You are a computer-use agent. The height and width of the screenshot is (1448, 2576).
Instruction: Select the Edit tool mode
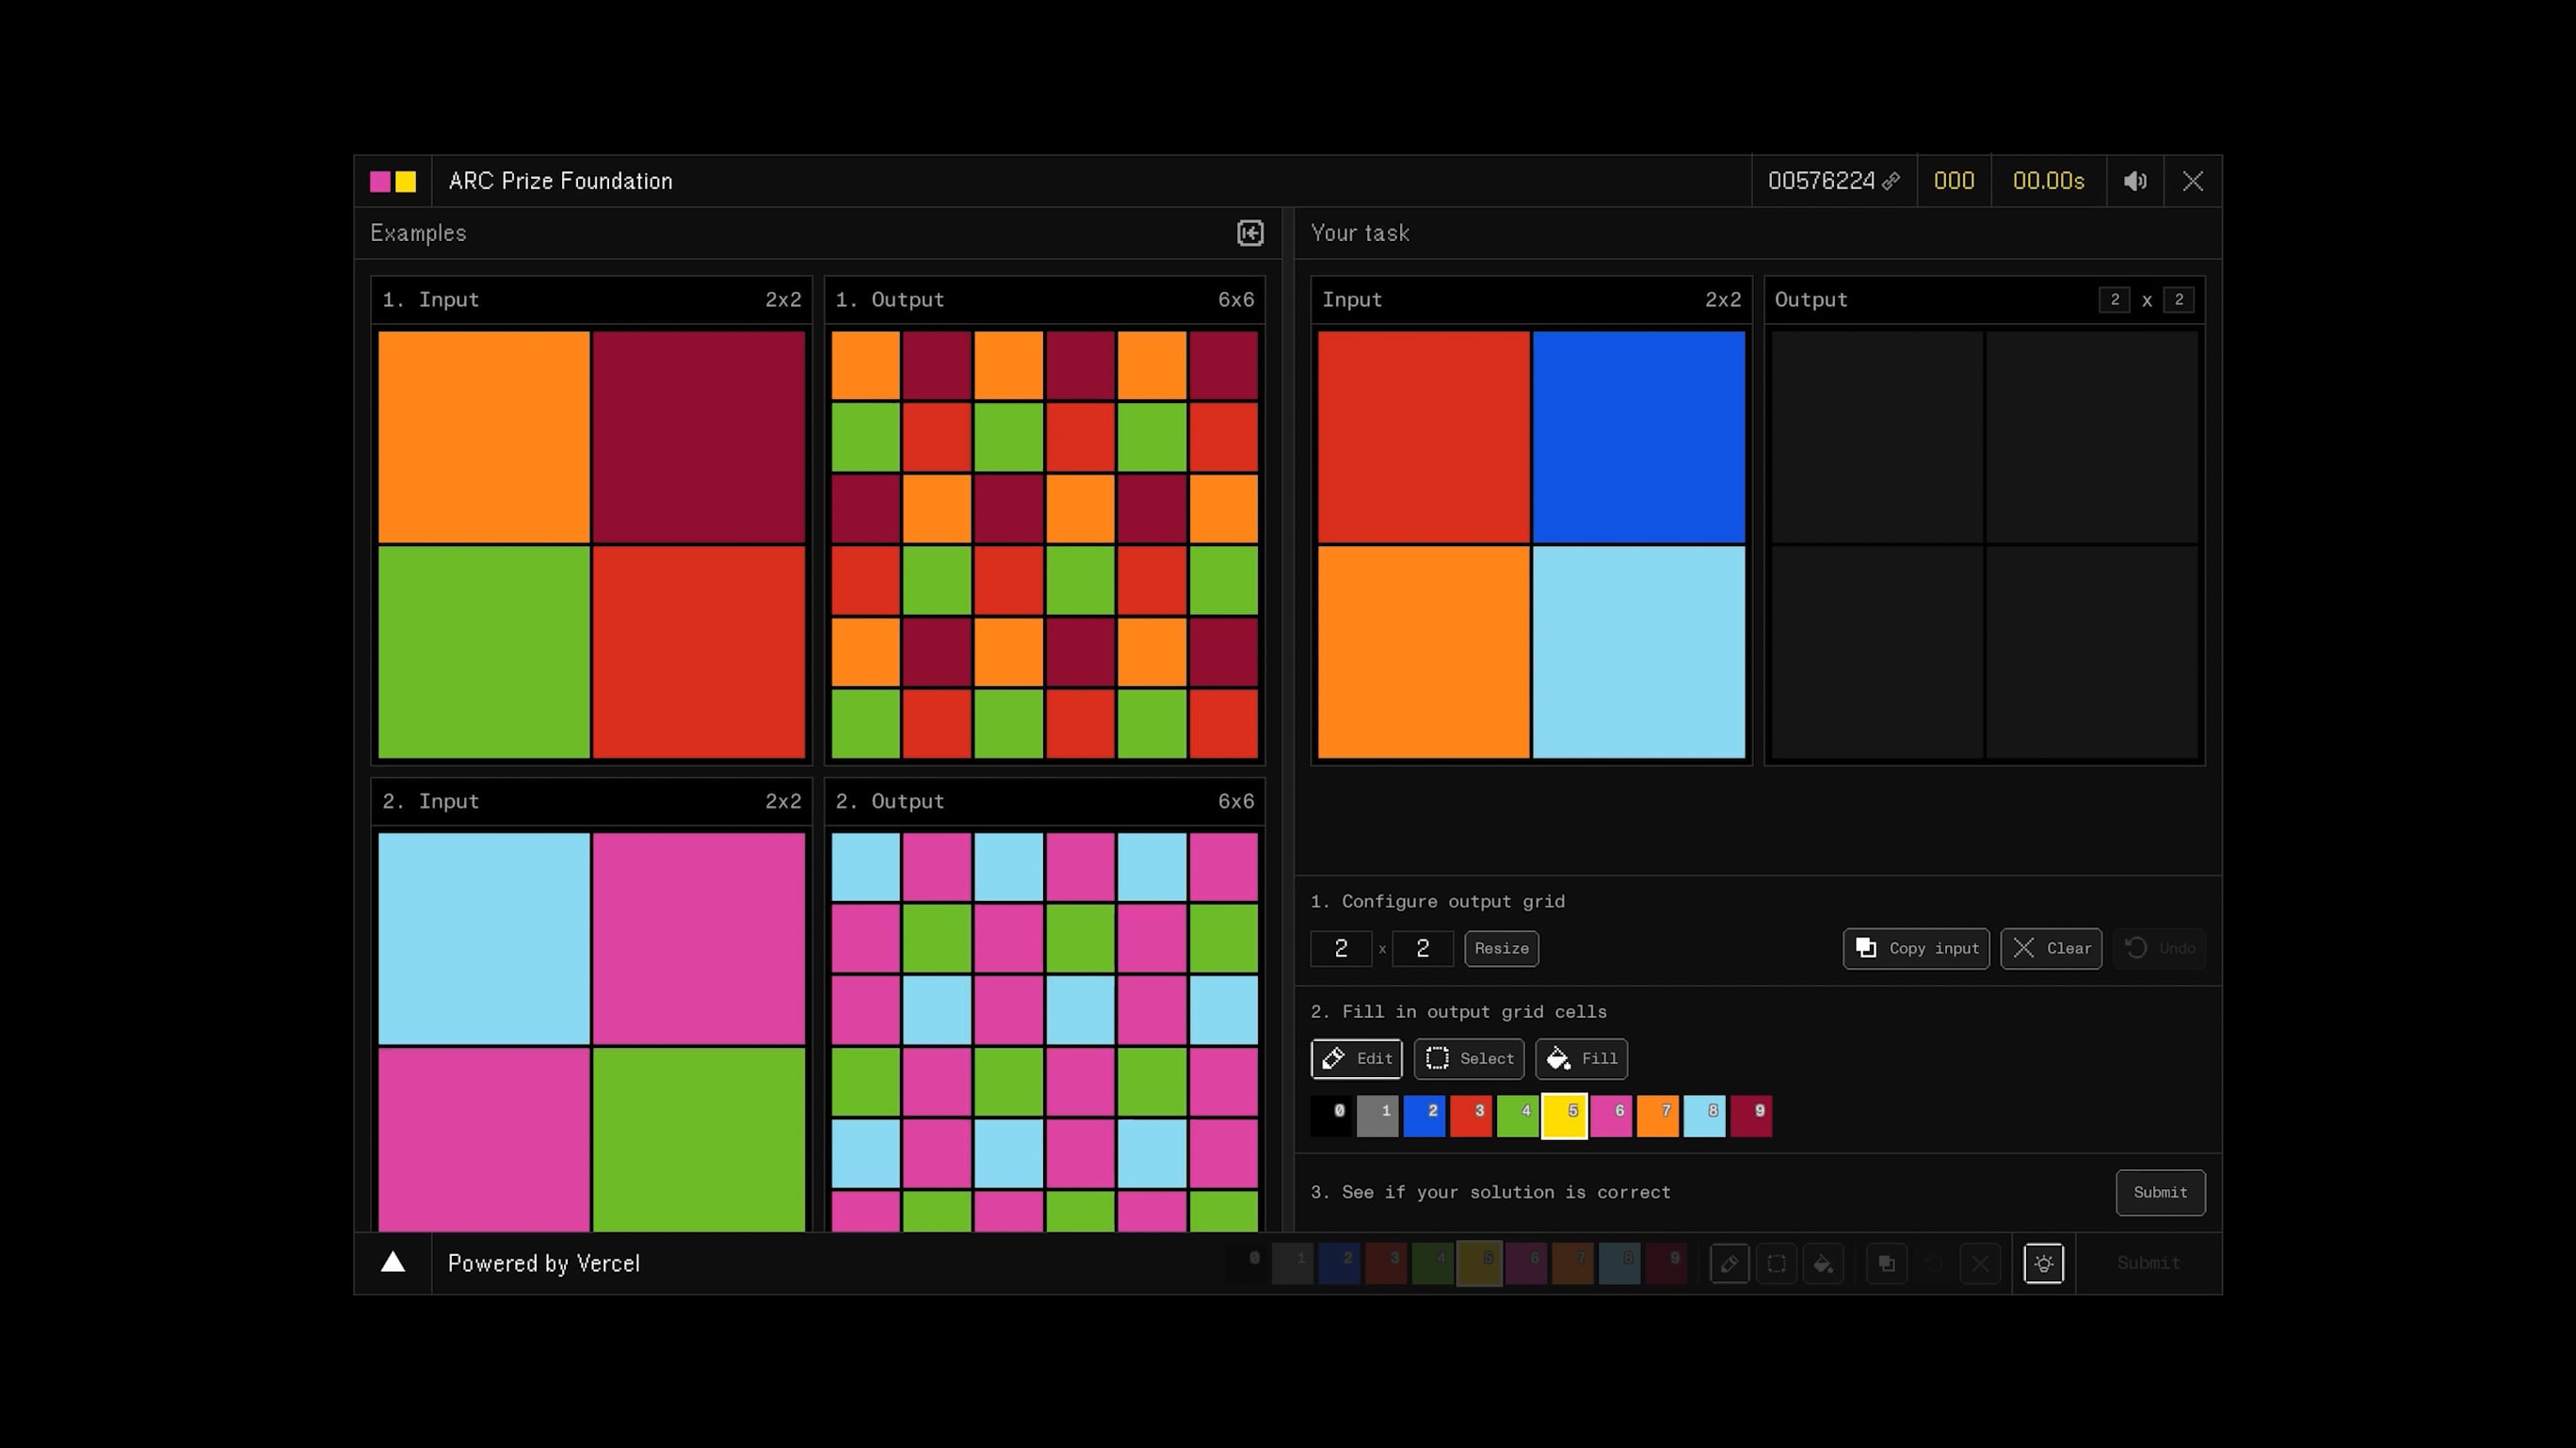[1356, 1058]
